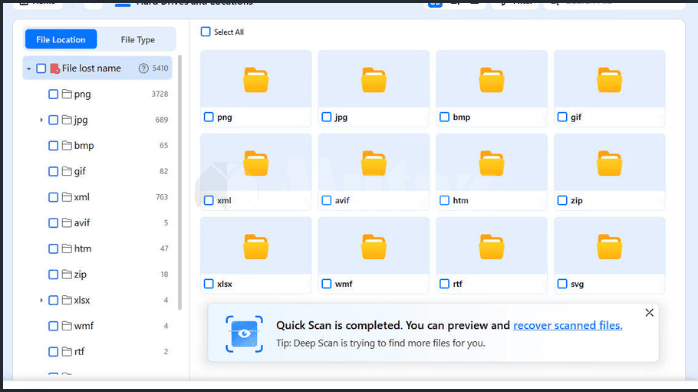Image resolution: width=698 pixels, height=392 pixels.
Task: Click the wmf folder icon in the tree
Action: pyautogui.click(x=67, y=326)
